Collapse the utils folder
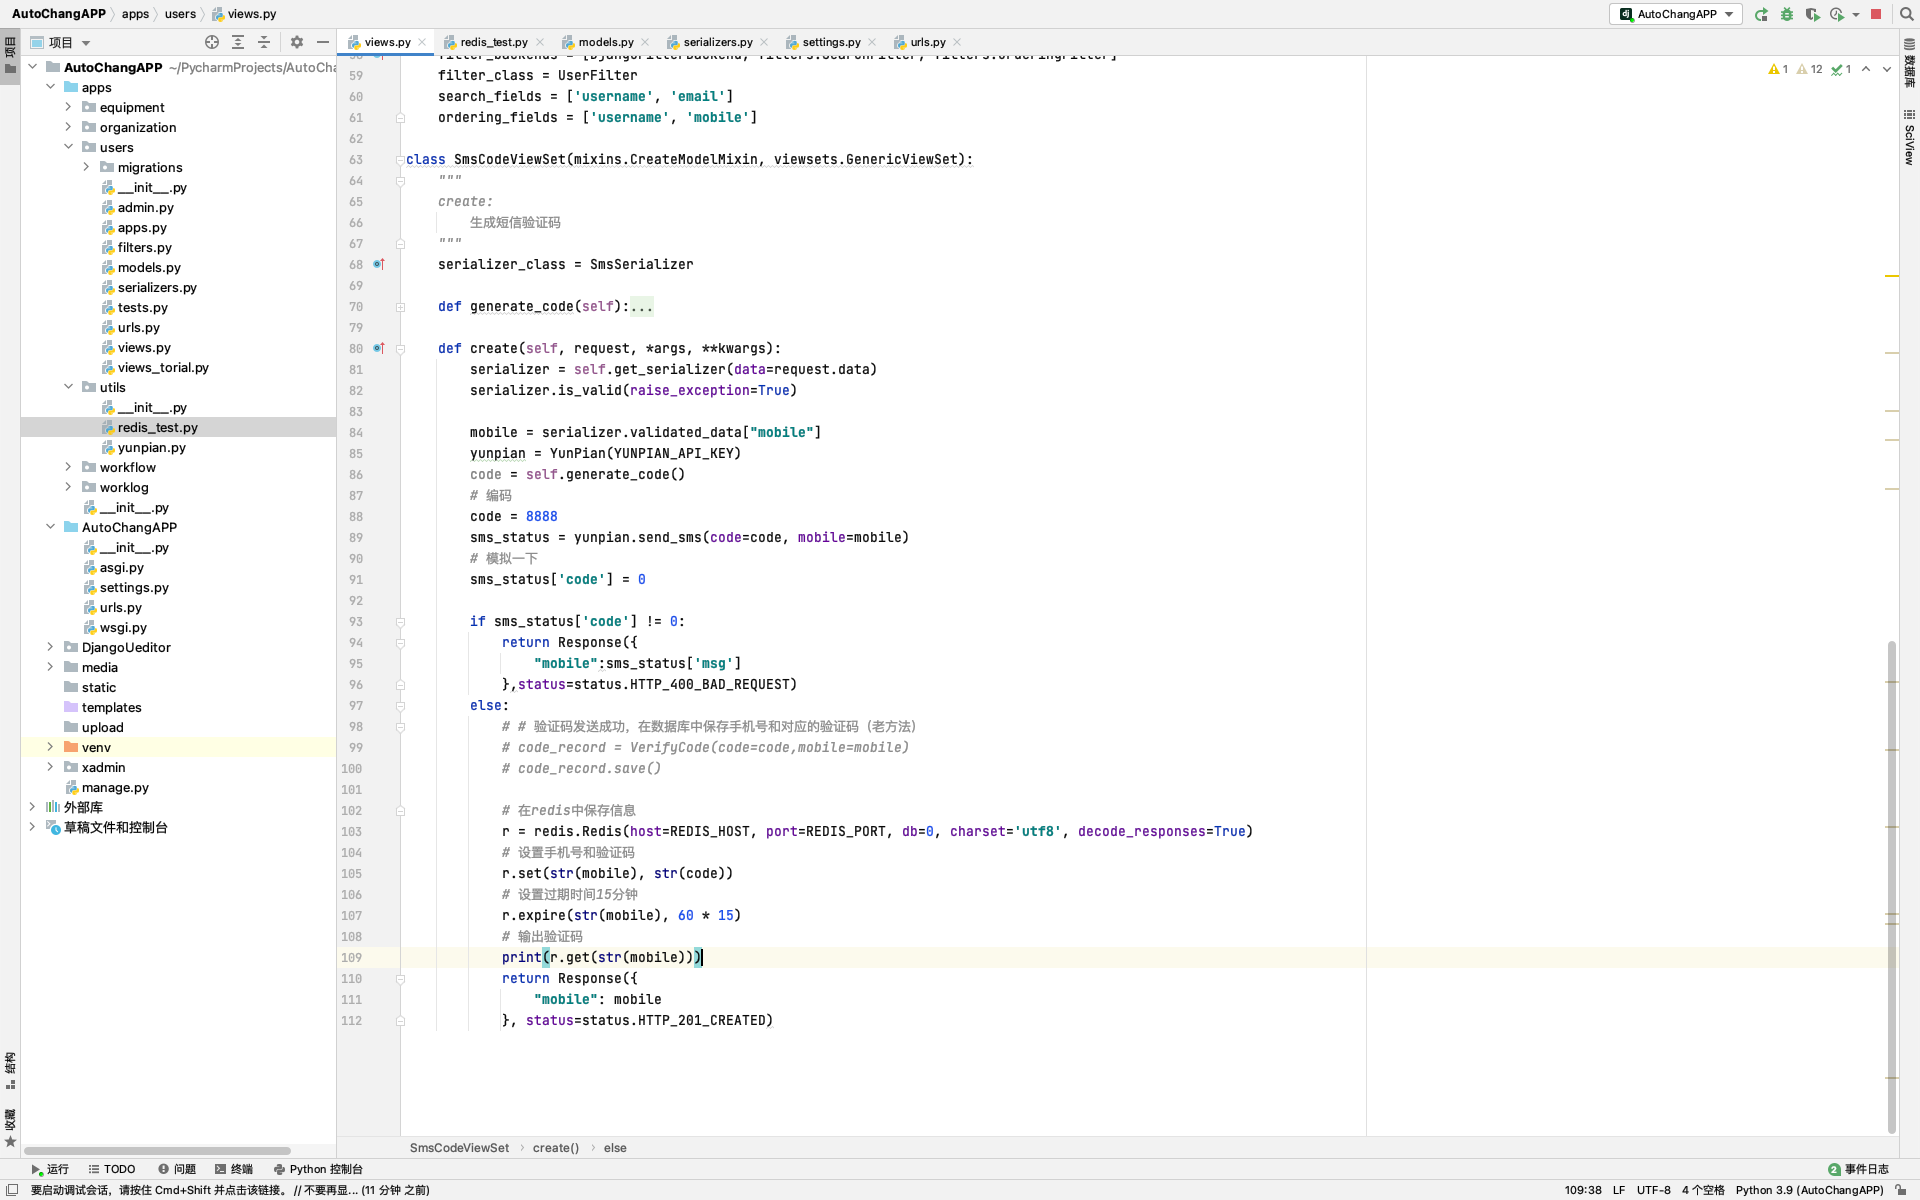The height and width of the screenshot is (1200, 1920). tap(68, 387)
